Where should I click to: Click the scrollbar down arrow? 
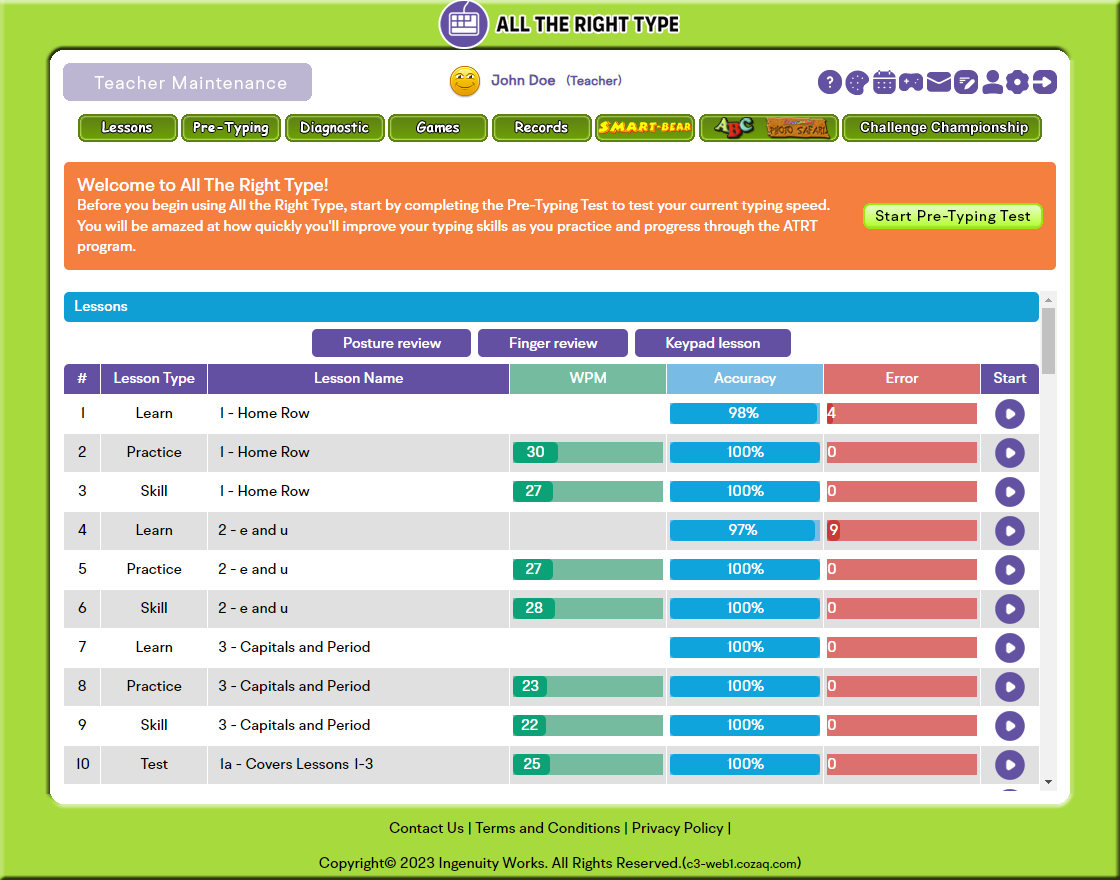point(1048,782)
